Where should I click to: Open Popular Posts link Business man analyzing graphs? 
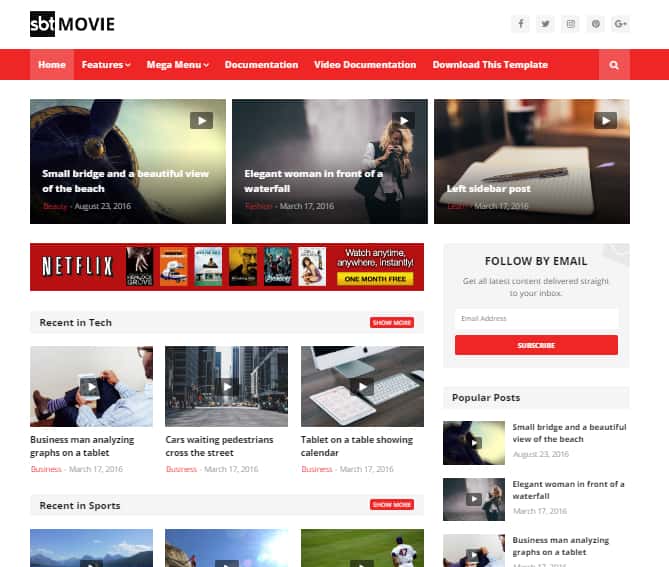(x=561, y=546)
